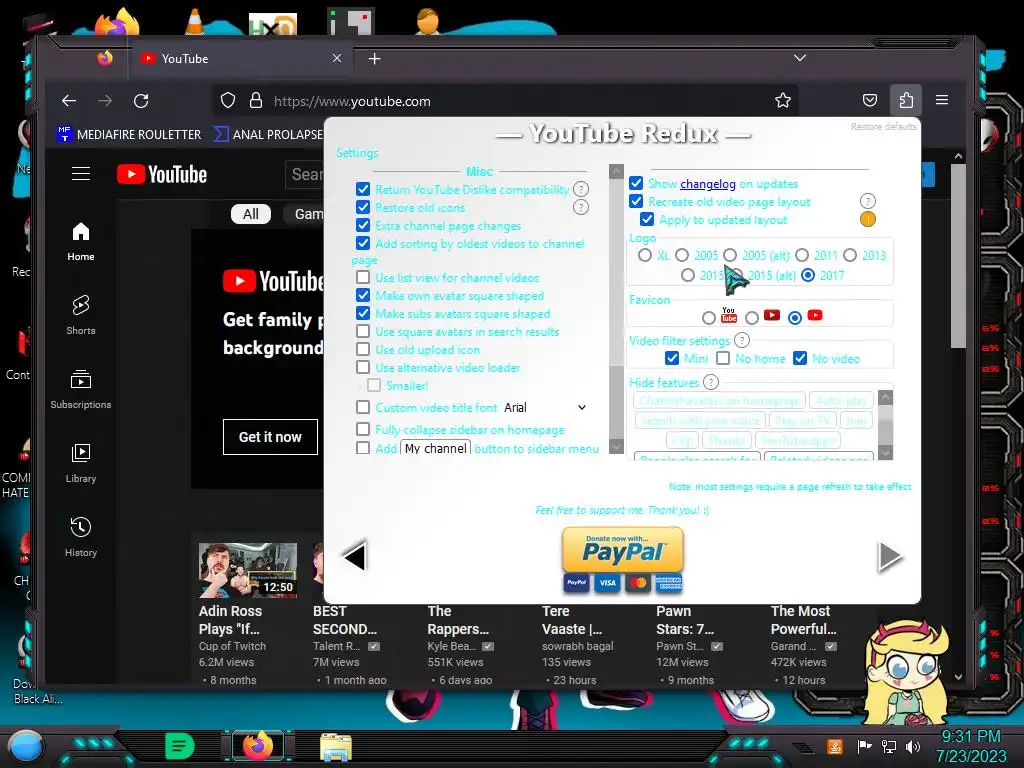Bookmark this page with the star icon
This screenshot has width=1024, height=768.
click(782, 101)
